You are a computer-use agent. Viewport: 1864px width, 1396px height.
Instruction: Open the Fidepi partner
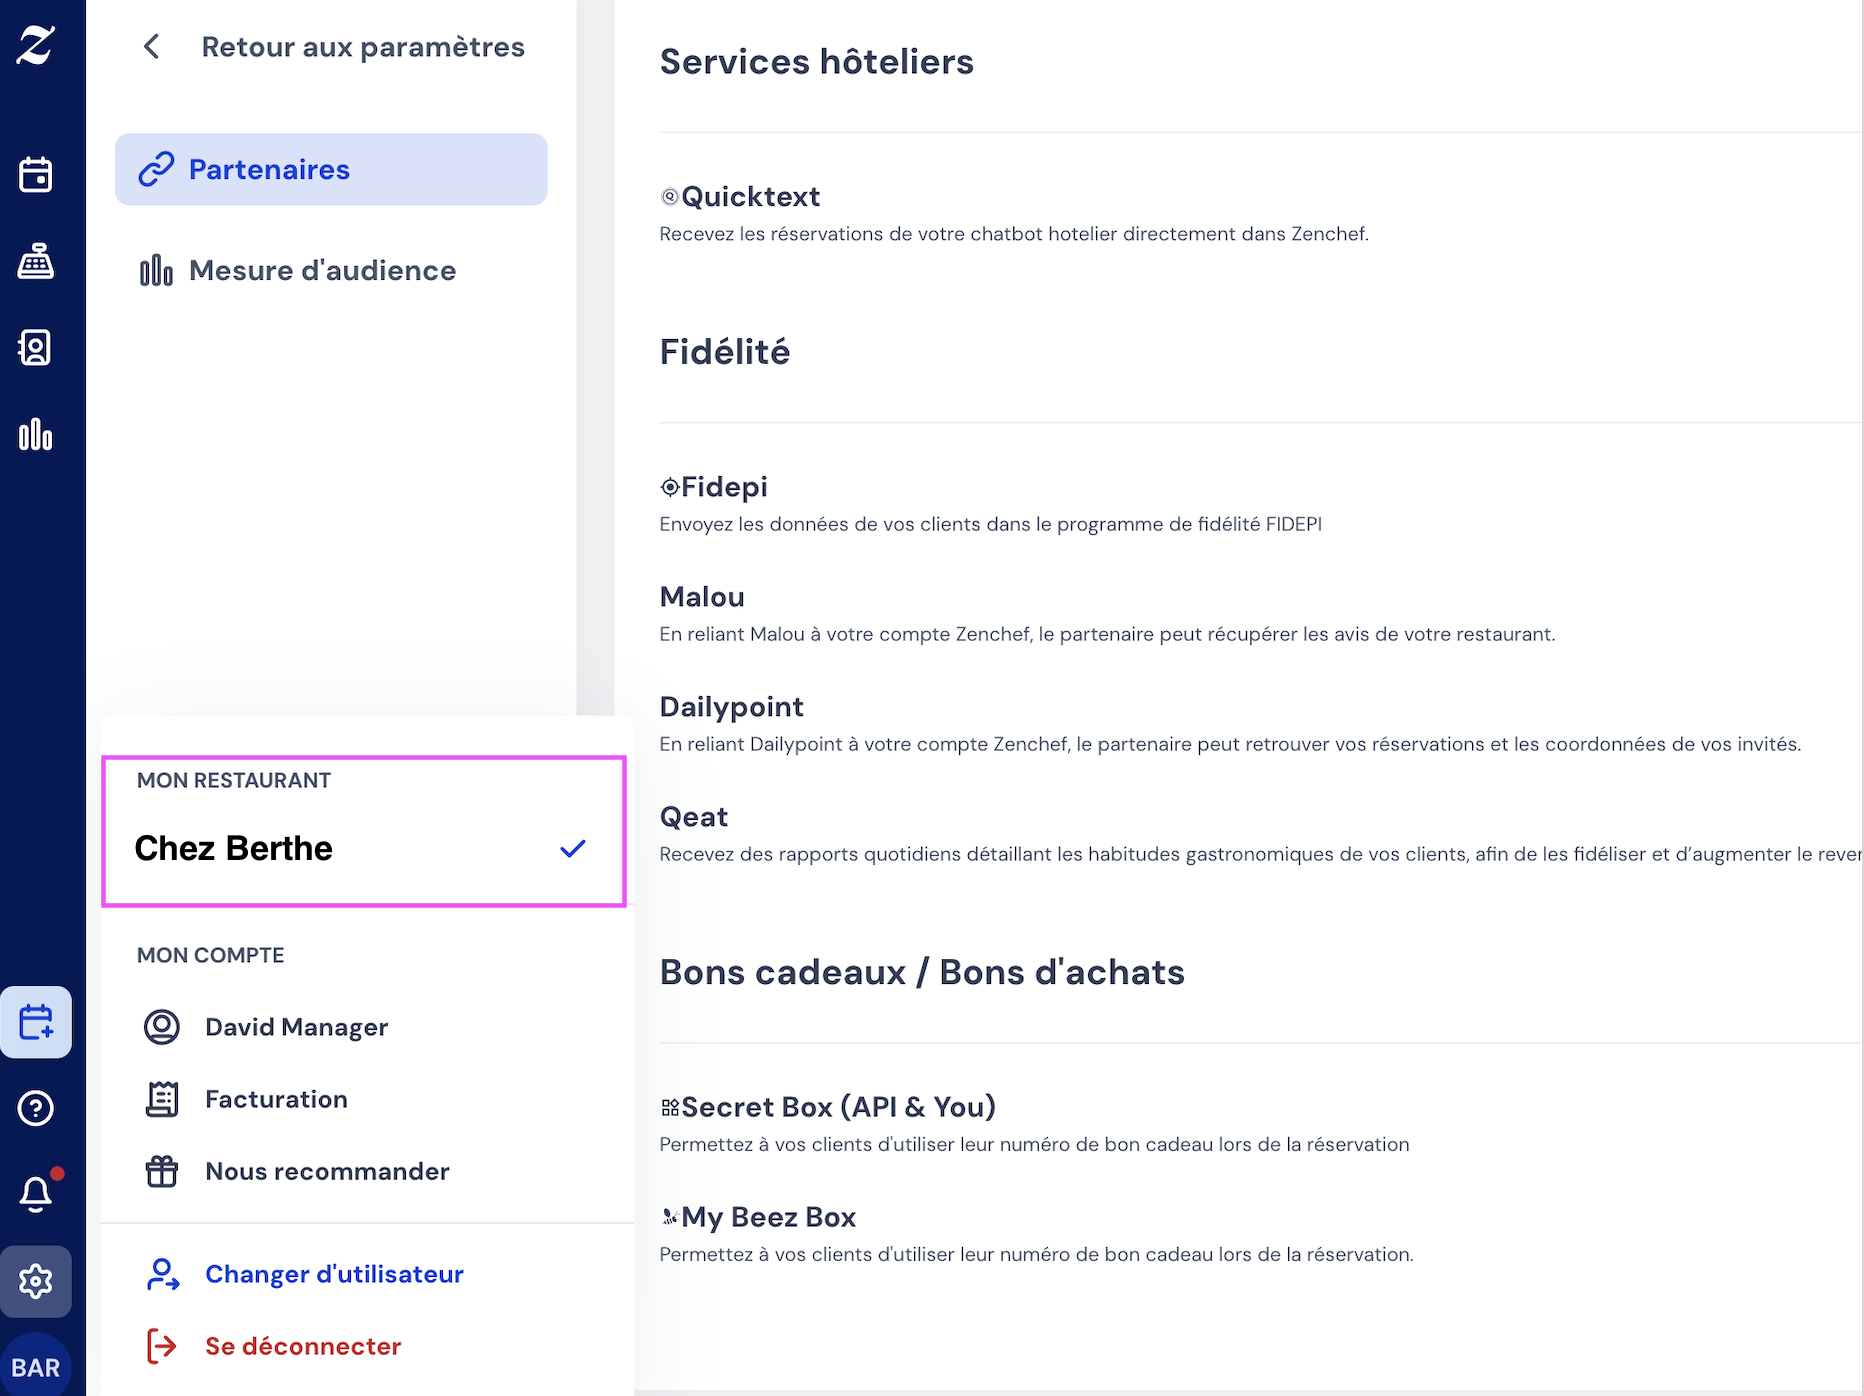pos(724,487)
